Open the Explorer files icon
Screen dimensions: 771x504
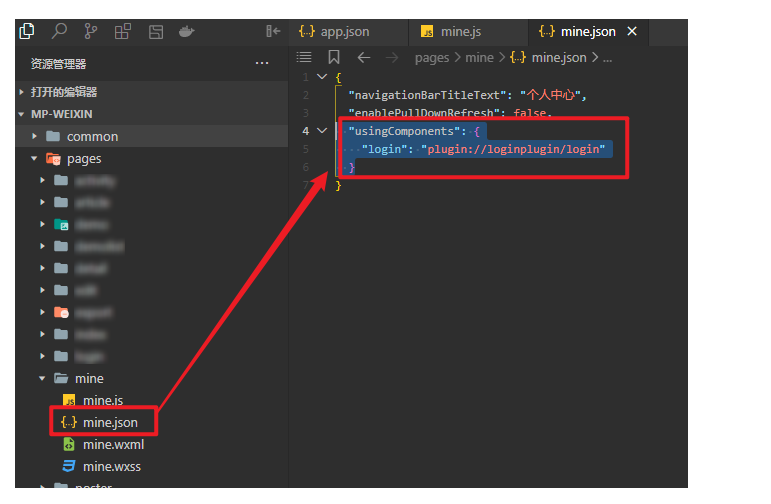[x=27, y=31]
